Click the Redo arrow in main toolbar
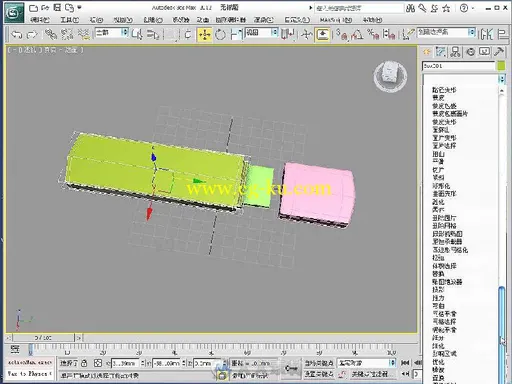Viewport: 512px width, 384px height. coord(32,34)
